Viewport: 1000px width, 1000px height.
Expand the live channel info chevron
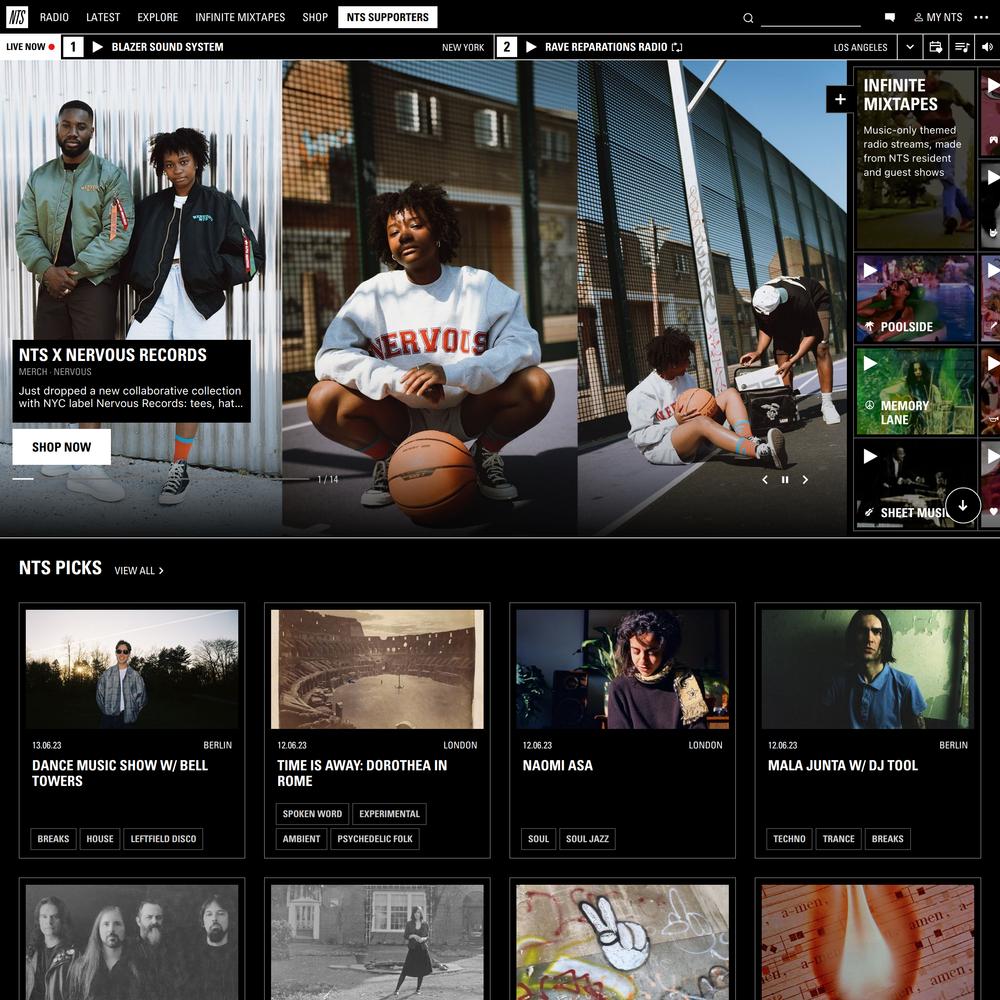click(x=909, y=47)
